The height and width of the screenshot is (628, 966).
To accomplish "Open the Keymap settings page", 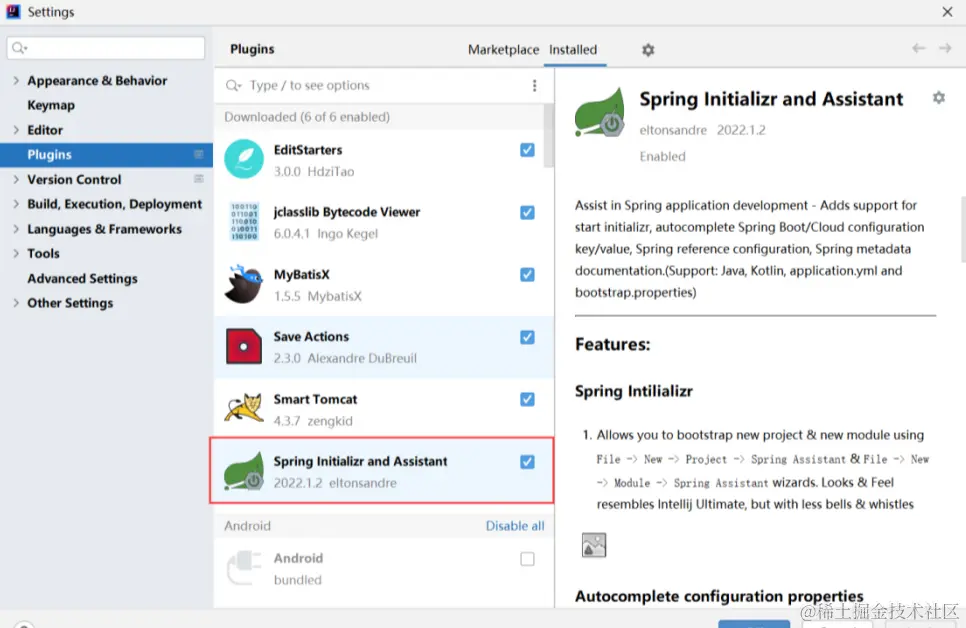I will point(51,105).
